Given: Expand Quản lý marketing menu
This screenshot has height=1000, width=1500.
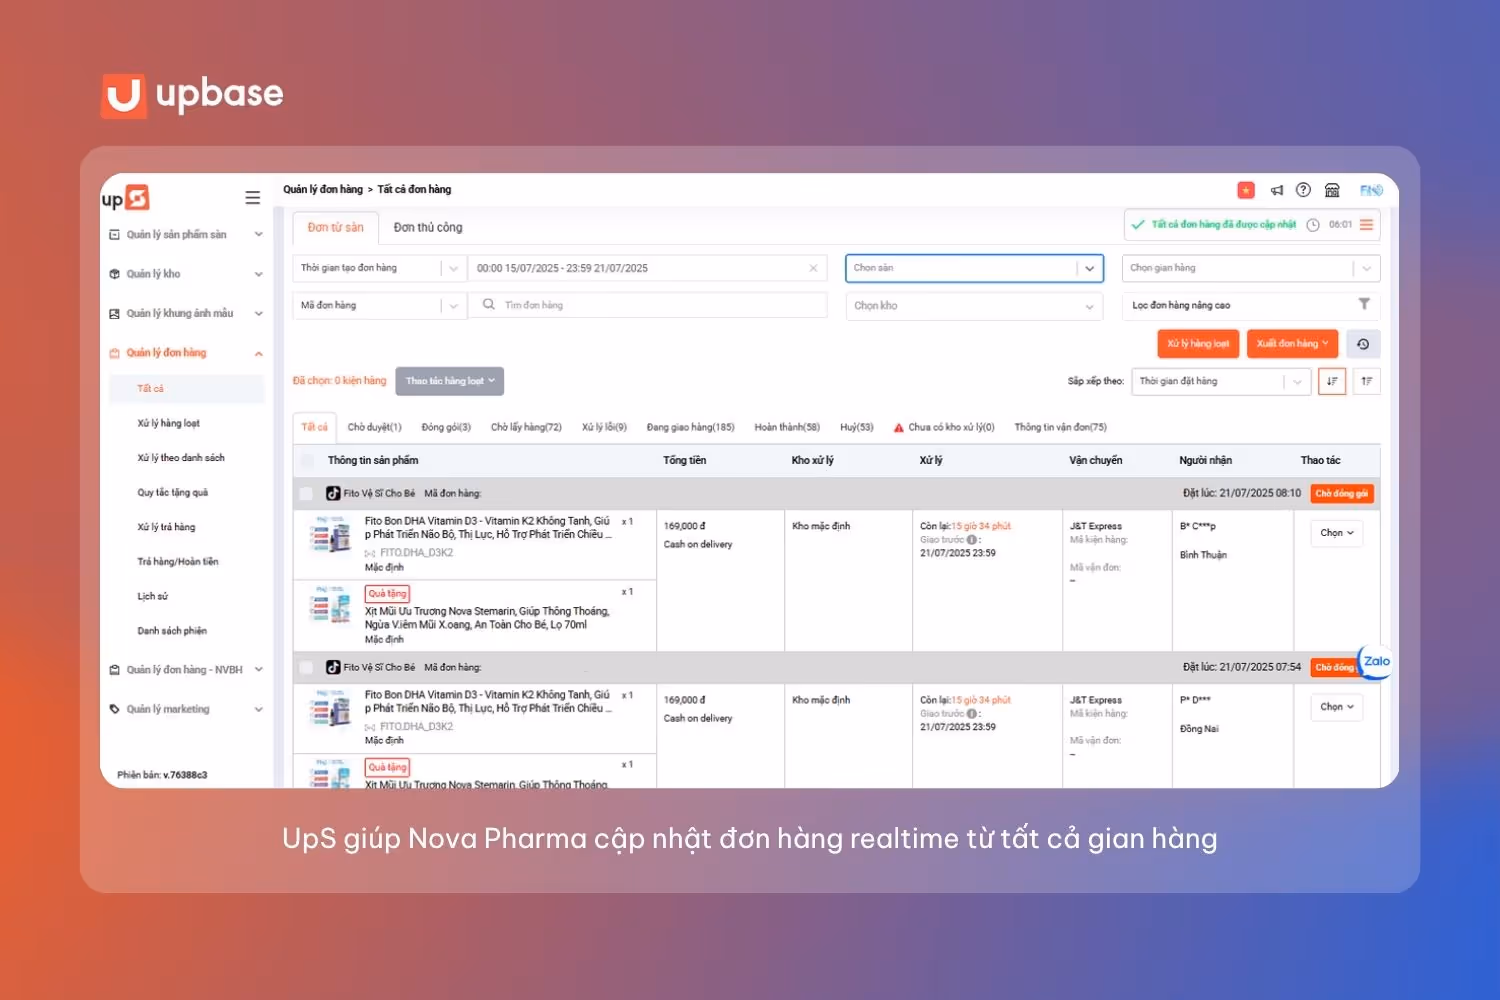Looking at the screenshot, I should coord(258,709).
